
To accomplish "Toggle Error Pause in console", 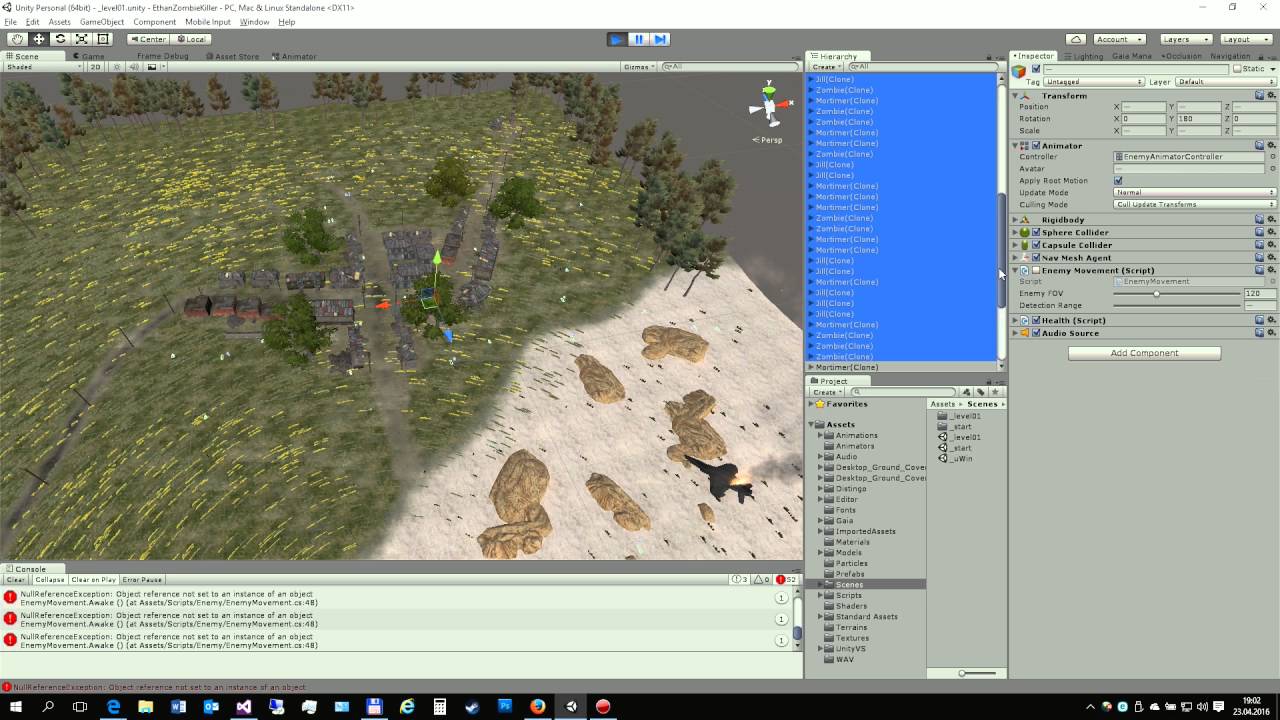I will [143, 580].
